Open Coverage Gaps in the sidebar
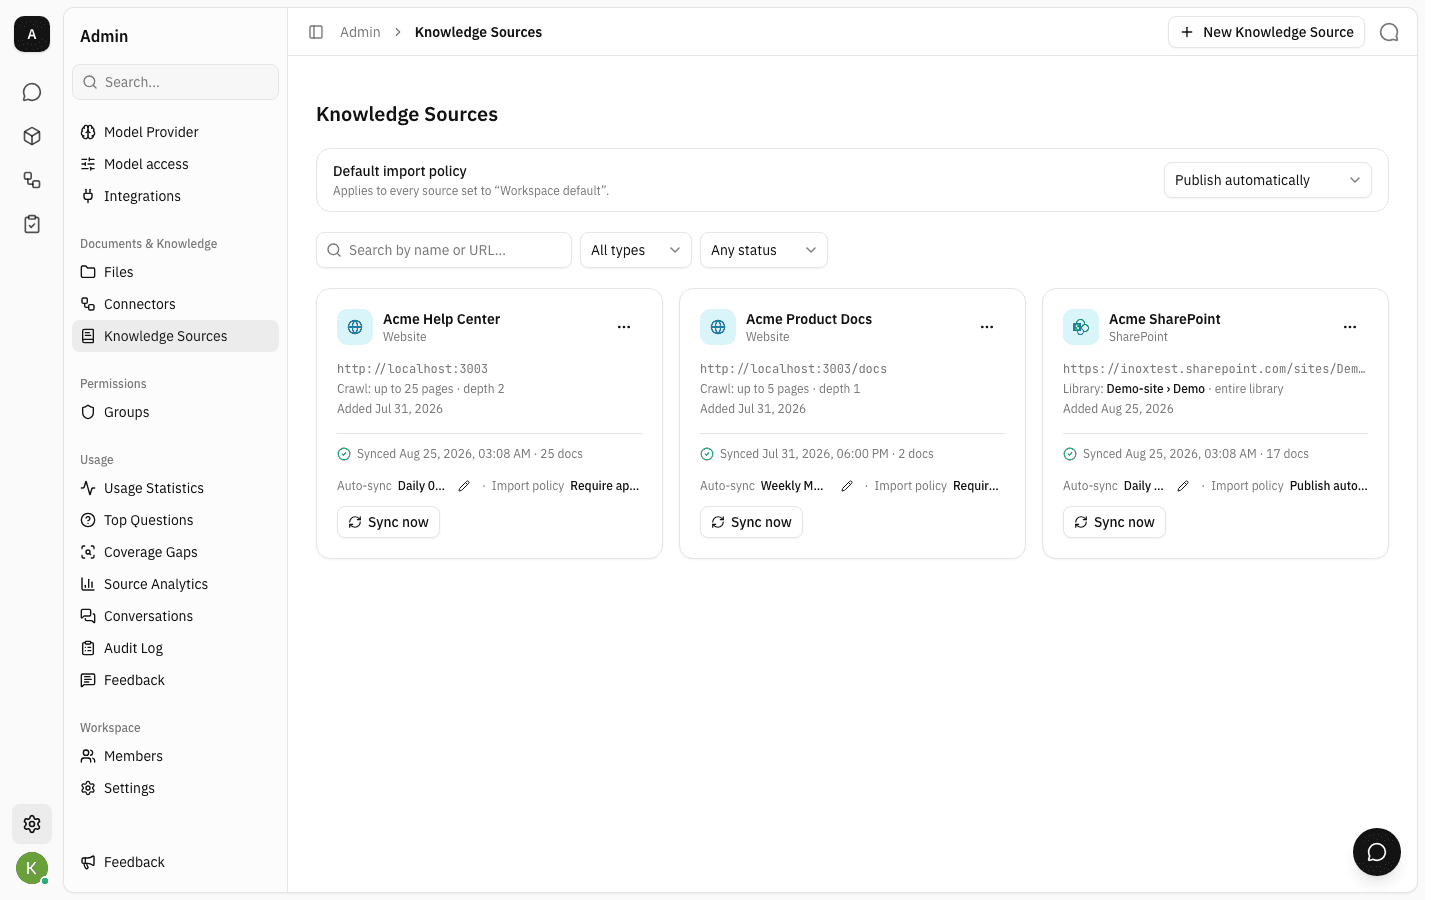This screenshot has width=1440, height=900. pyautogui.click(x=175, y=552)
